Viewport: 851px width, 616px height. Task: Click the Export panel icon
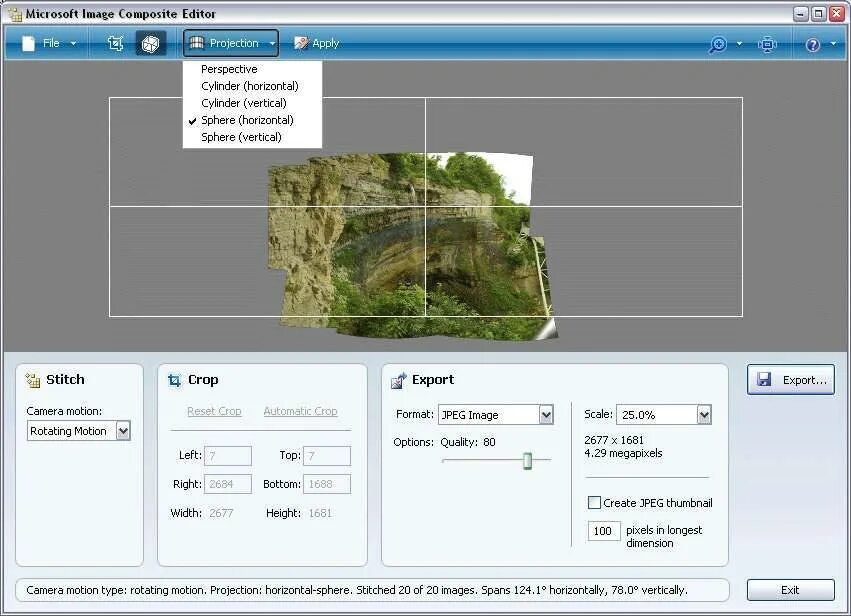[399, 380]
